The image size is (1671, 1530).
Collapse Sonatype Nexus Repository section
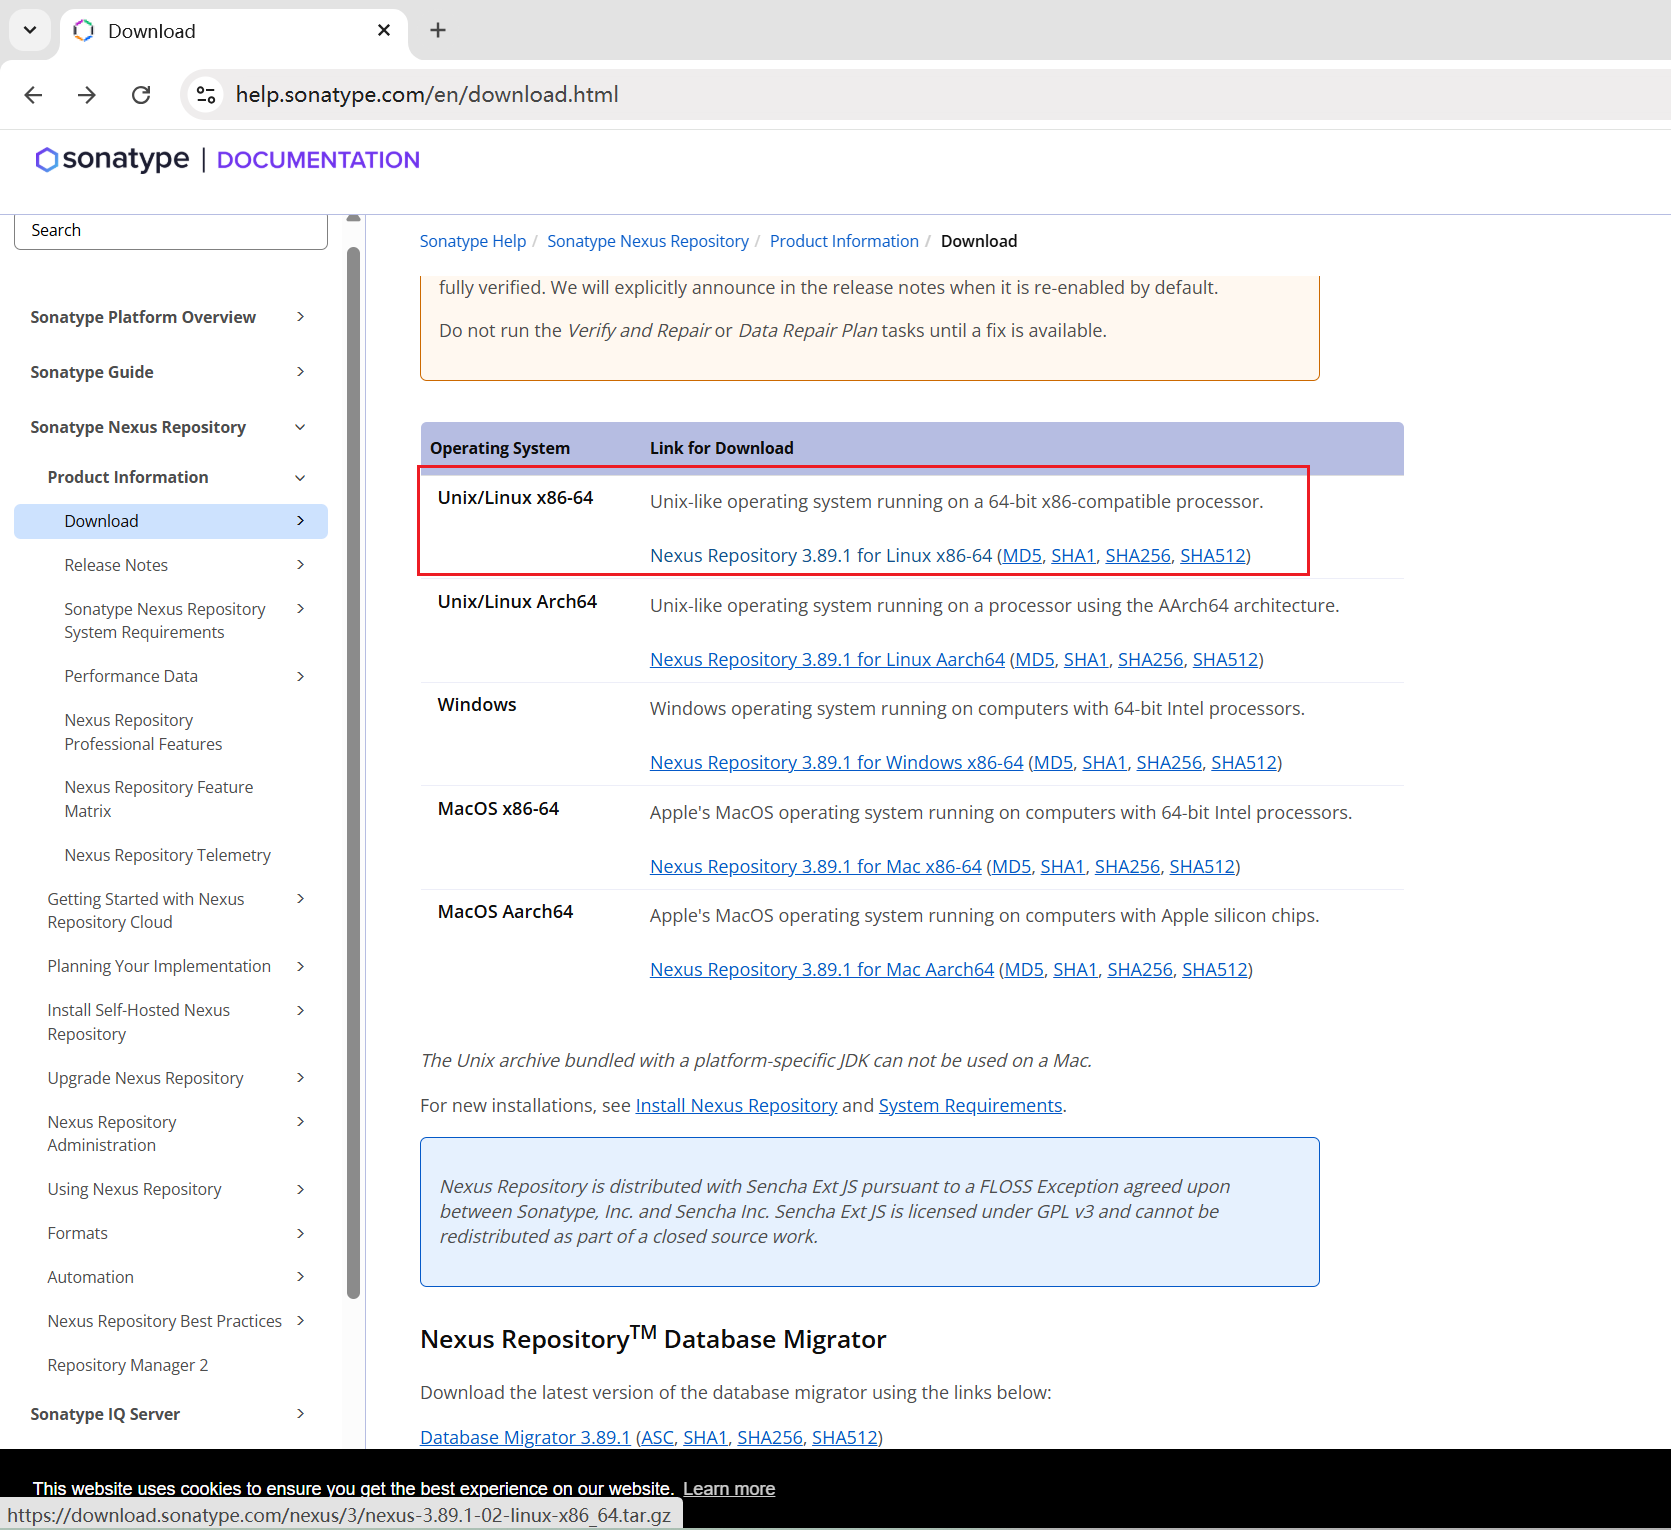click(300, 427)
